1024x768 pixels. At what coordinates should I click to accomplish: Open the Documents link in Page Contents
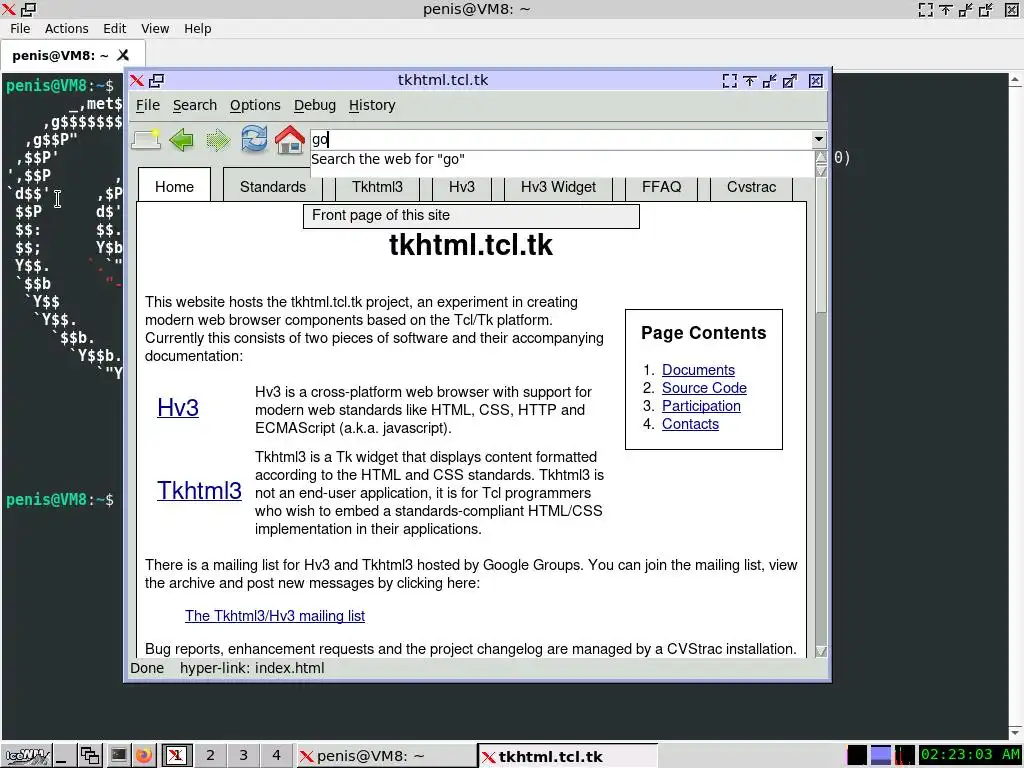(x=698, y=370)
